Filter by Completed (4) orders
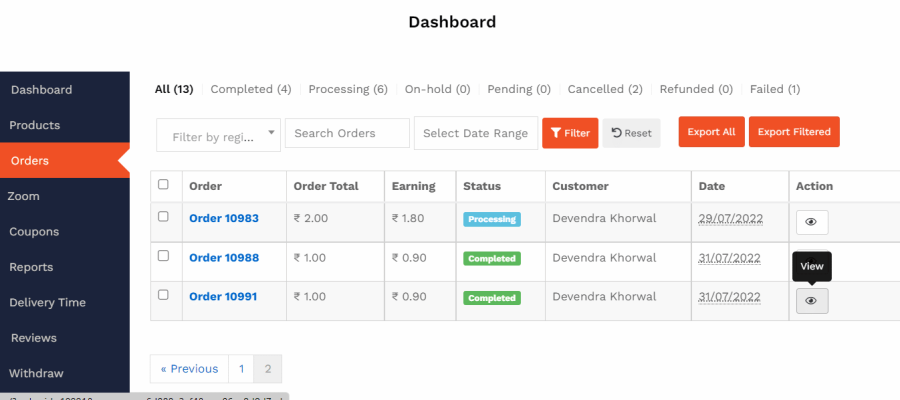Screen dimensions: 900x400 tap(251, 89)
